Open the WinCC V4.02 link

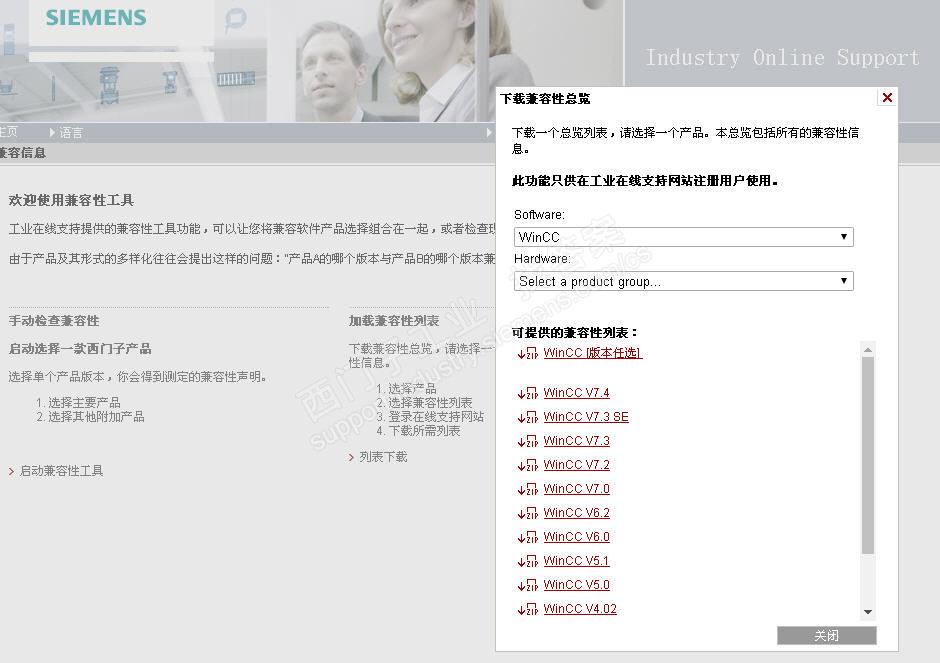(580, 609)
